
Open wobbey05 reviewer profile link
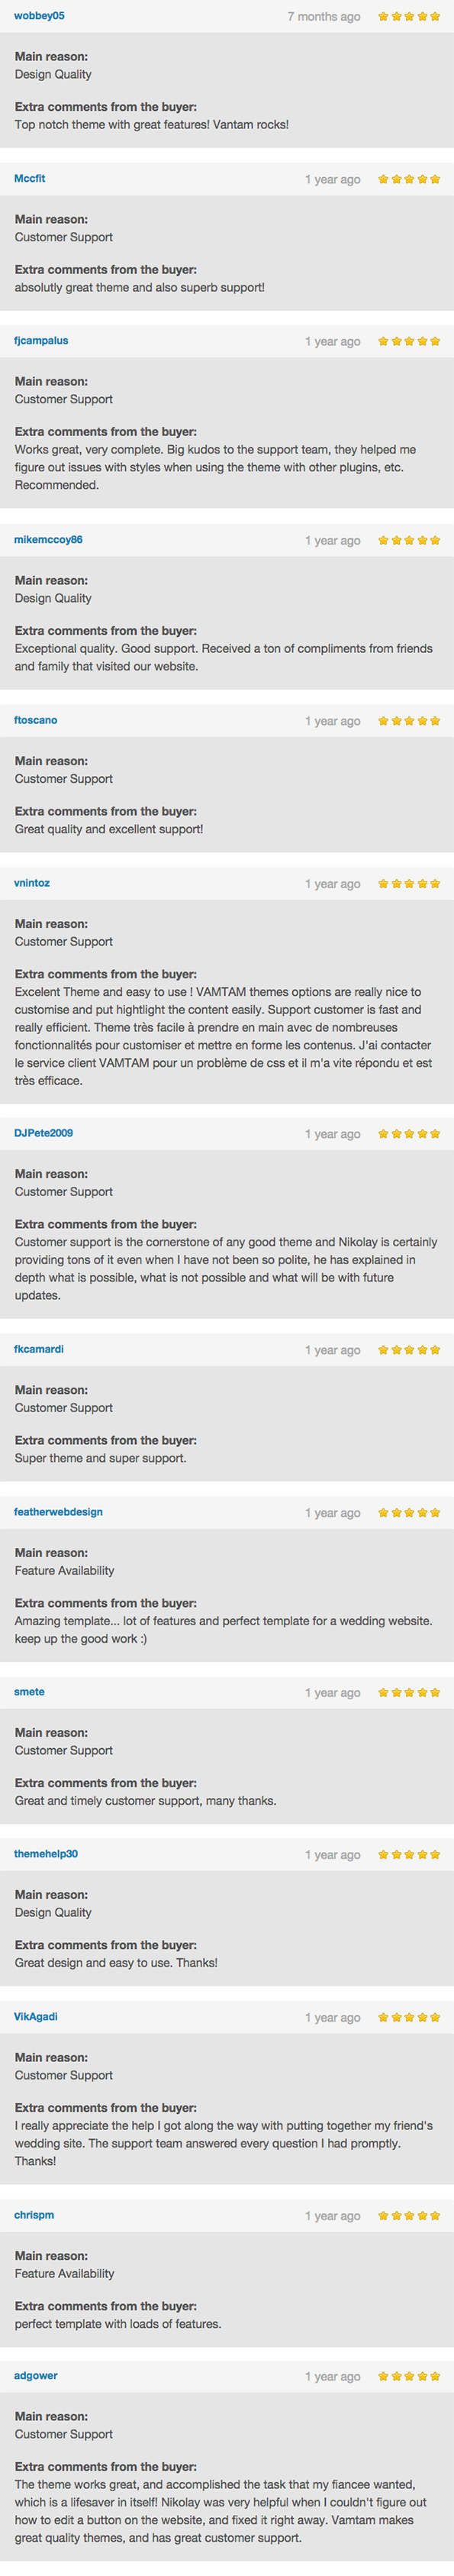point(39,16)
